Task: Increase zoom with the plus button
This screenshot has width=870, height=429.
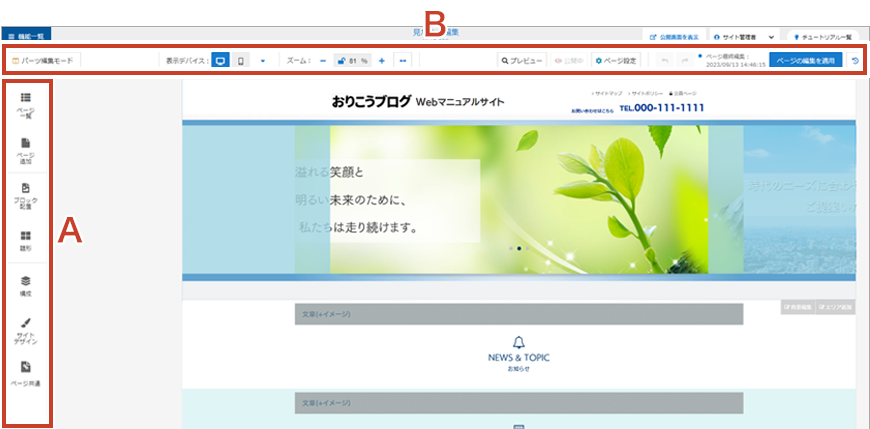Action: tap(382, 61)
